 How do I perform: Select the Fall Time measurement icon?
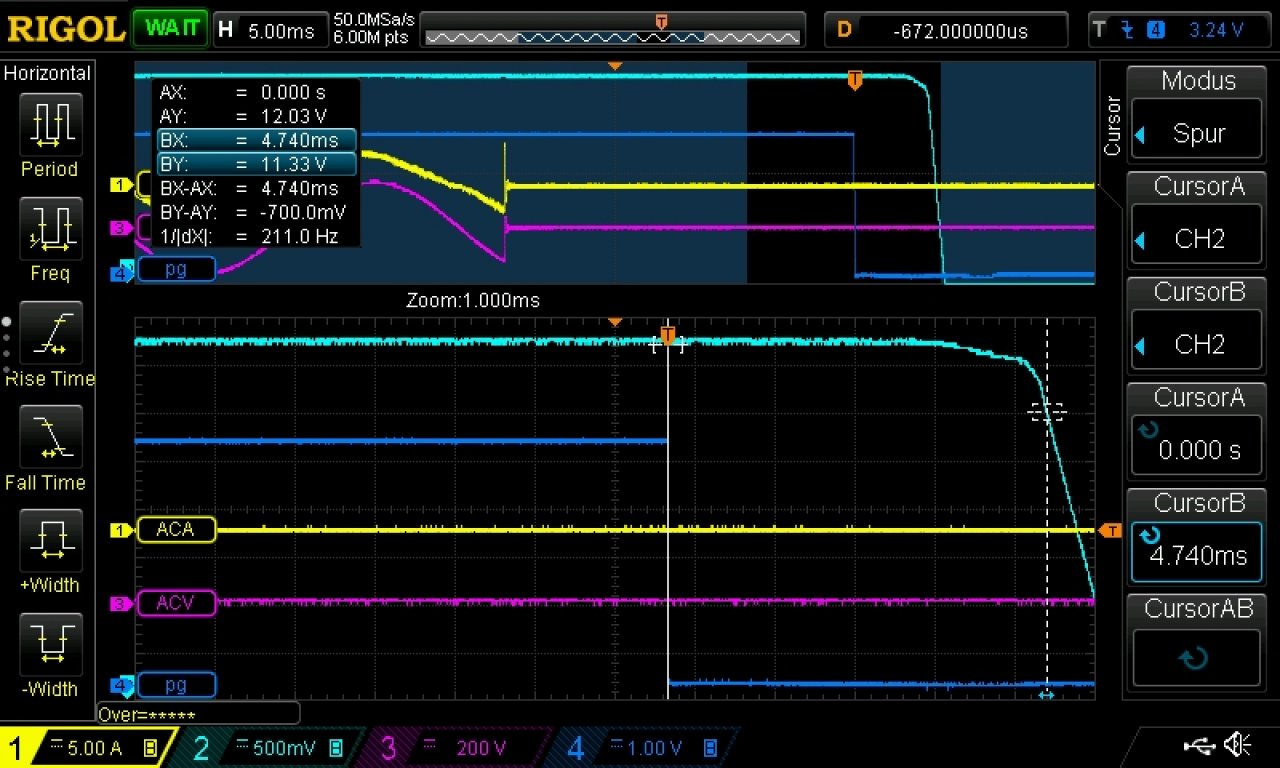[x=50, y=437]
